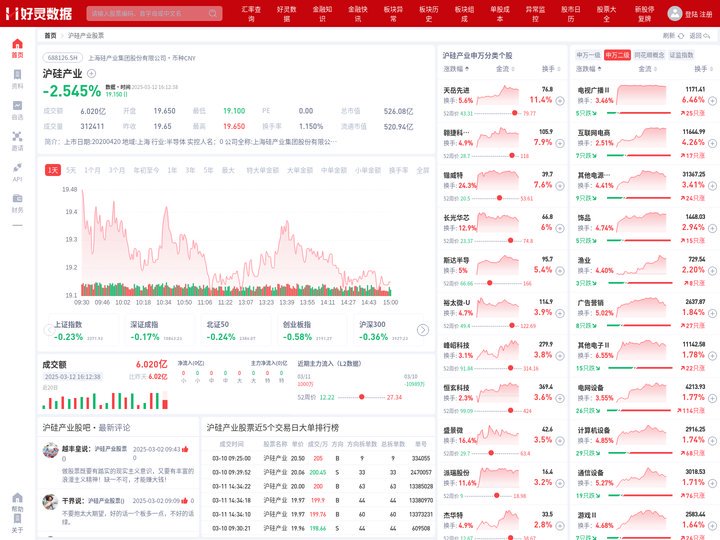Open 板块异常 in top navigation
The image size is (720, 540).
pyautogui.click(x=393, y=13)
